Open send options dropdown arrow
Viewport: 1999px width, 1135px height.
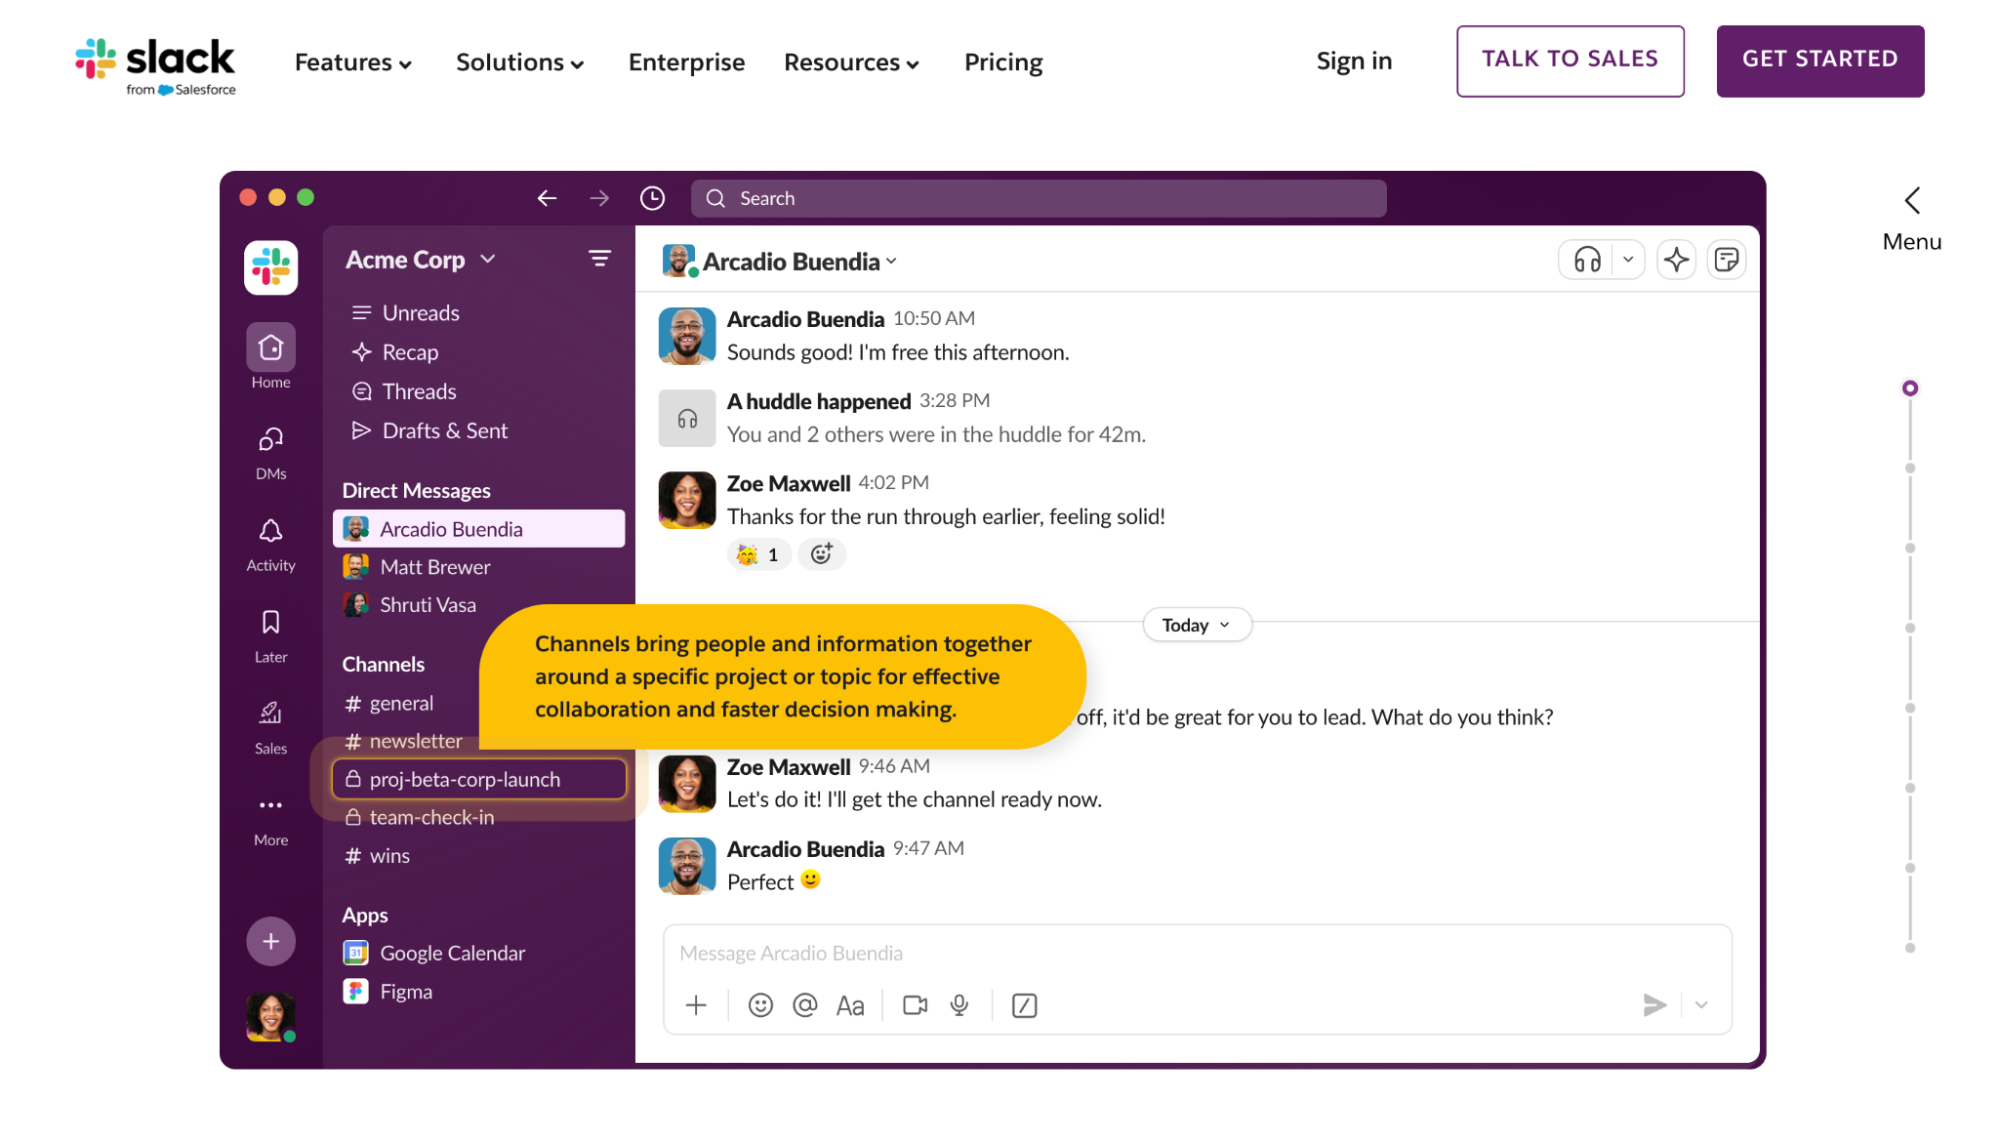click(1701, 1005)
